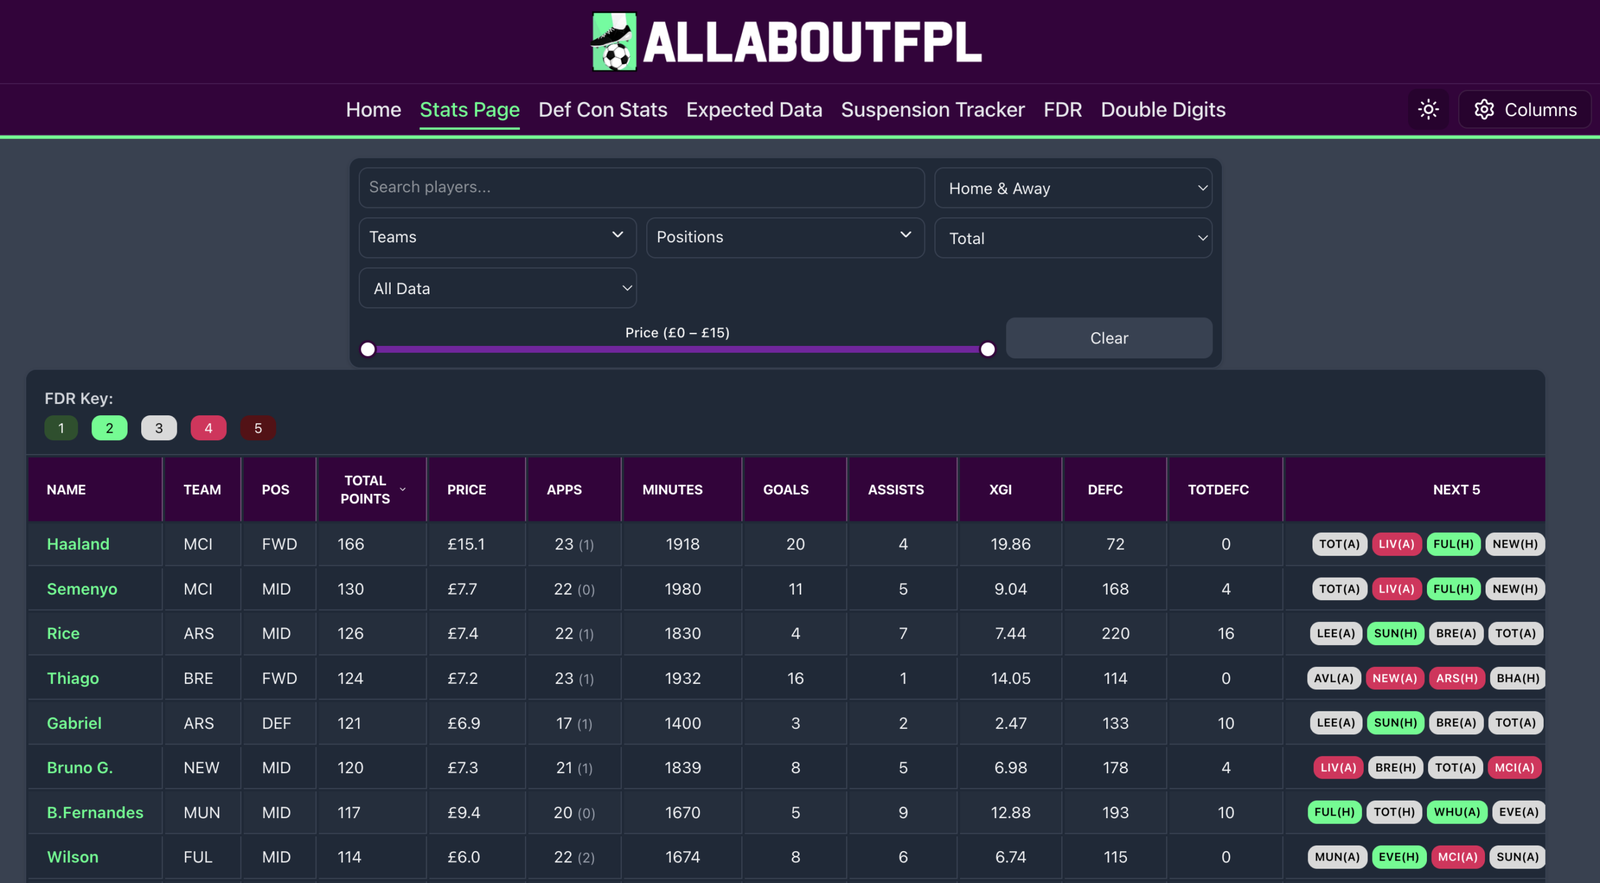Click Gabriel's LEE(A) fixture badge
Screen dimensions: 1600x883
coord(1336,723)
